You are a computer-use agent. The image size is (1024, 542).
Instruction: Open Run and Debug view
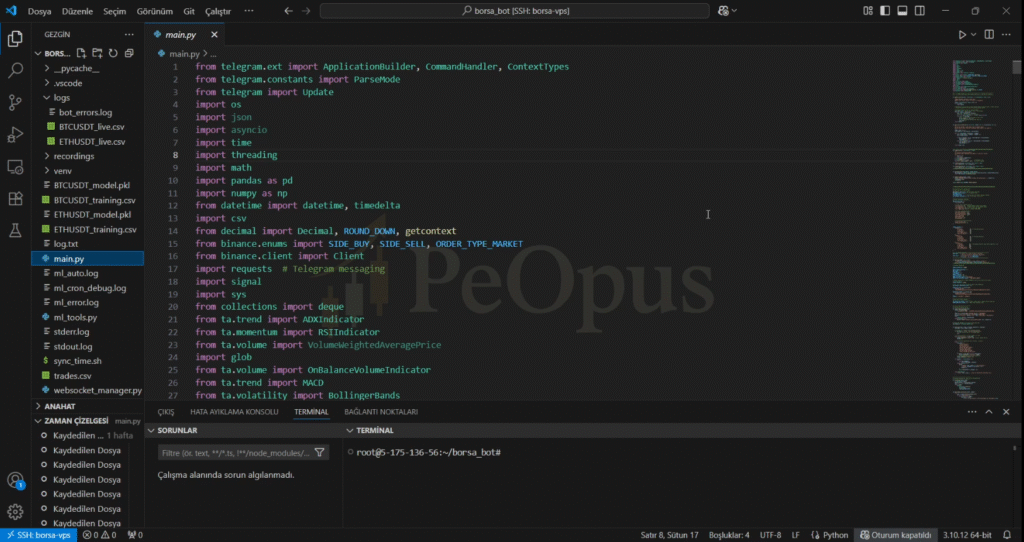15,135
